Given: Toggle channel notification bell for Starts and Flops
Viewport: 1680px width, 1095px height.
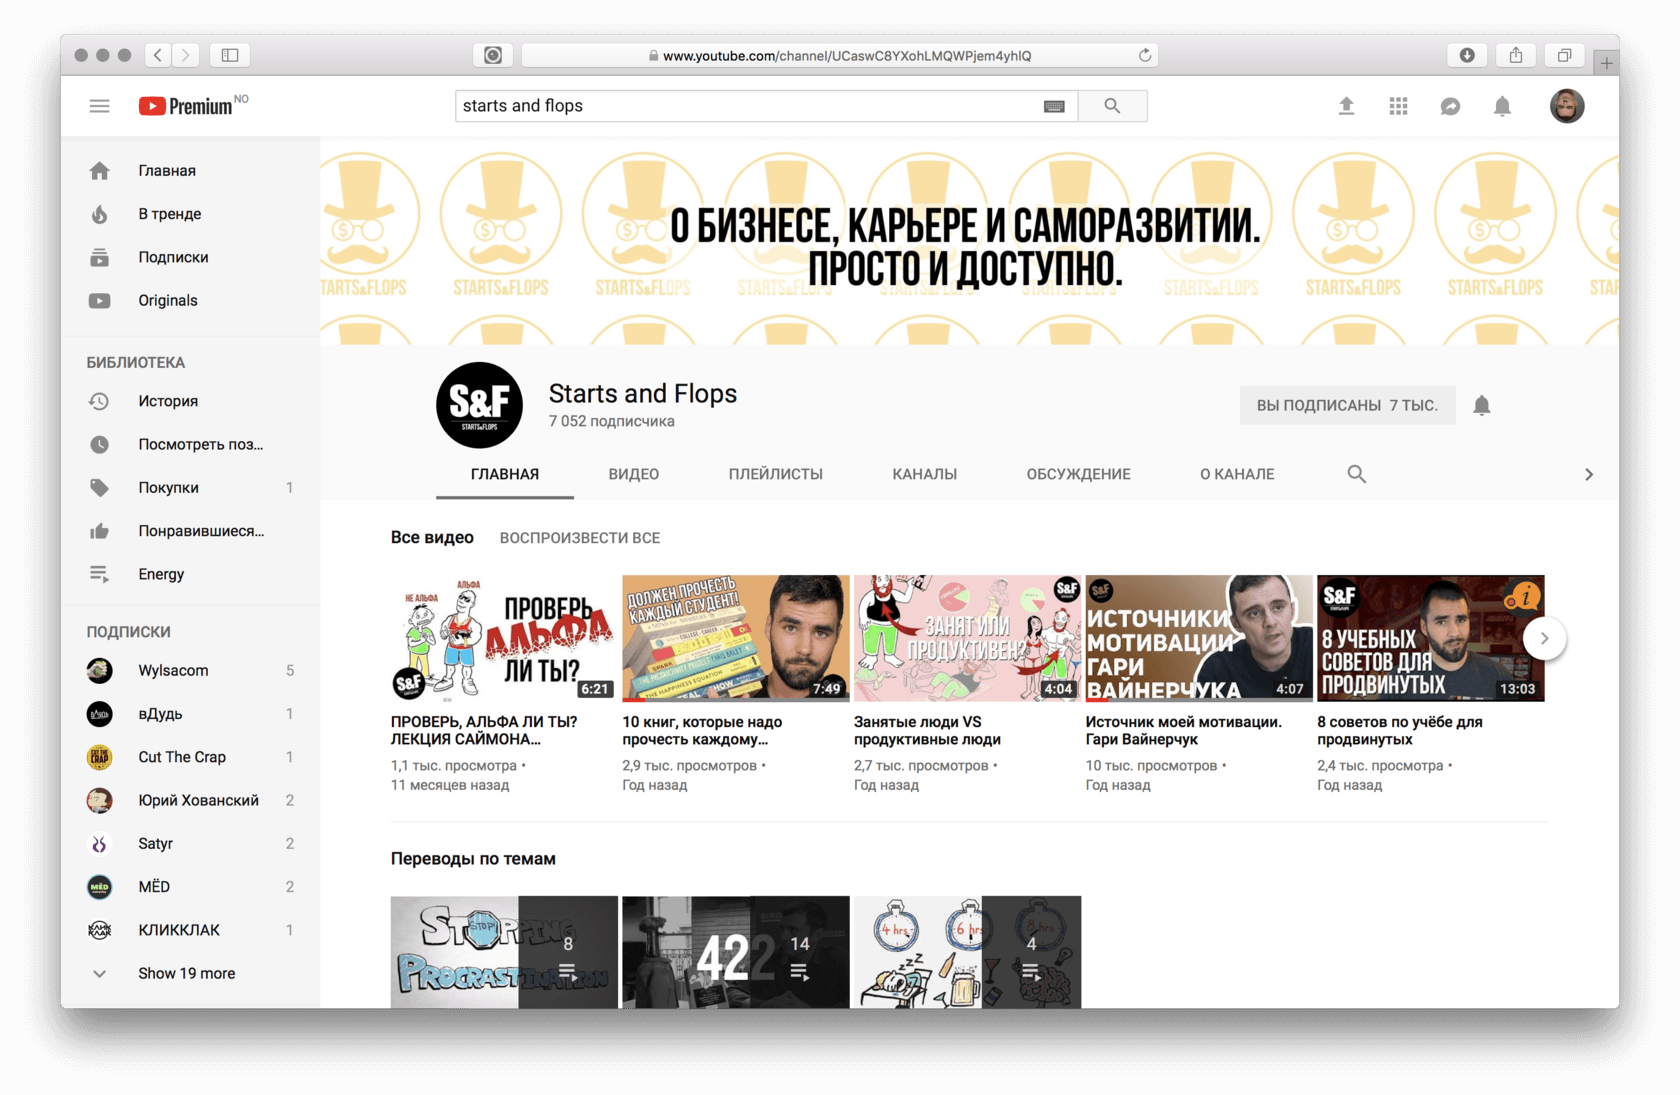Looking at the screenshot, I should [x=1482, y=405].
